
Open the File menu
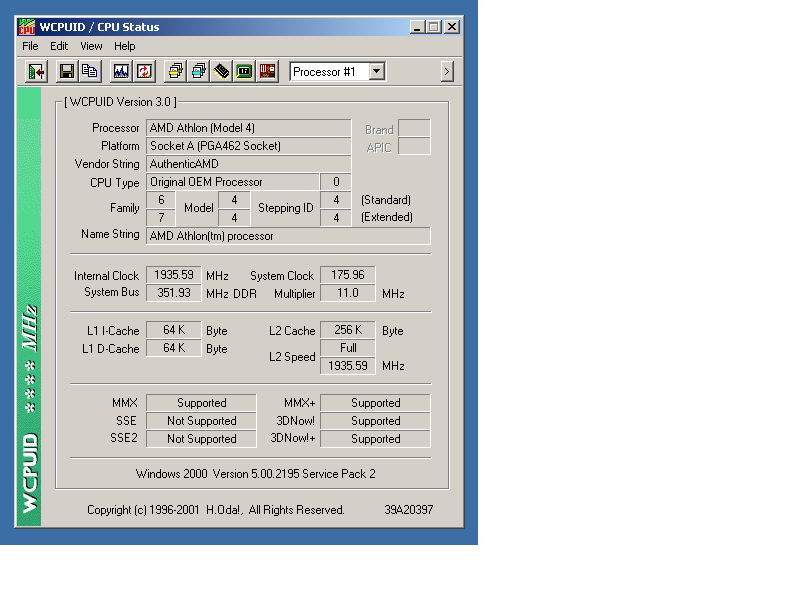pos(30,46)
